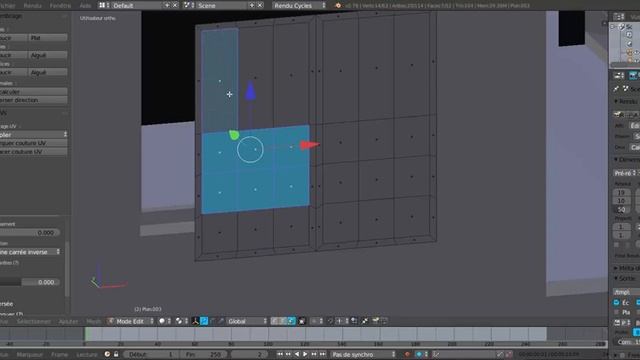Open the Mode Edit interaction mode dropdown

pyautogui.click(x=131, y=321)
